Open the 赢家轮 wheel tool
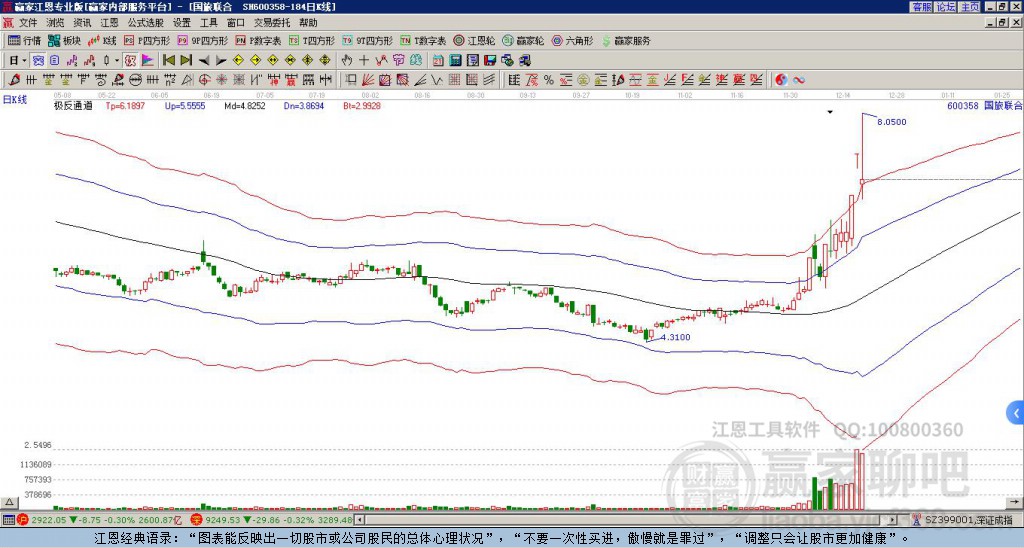 click(523, 41)
